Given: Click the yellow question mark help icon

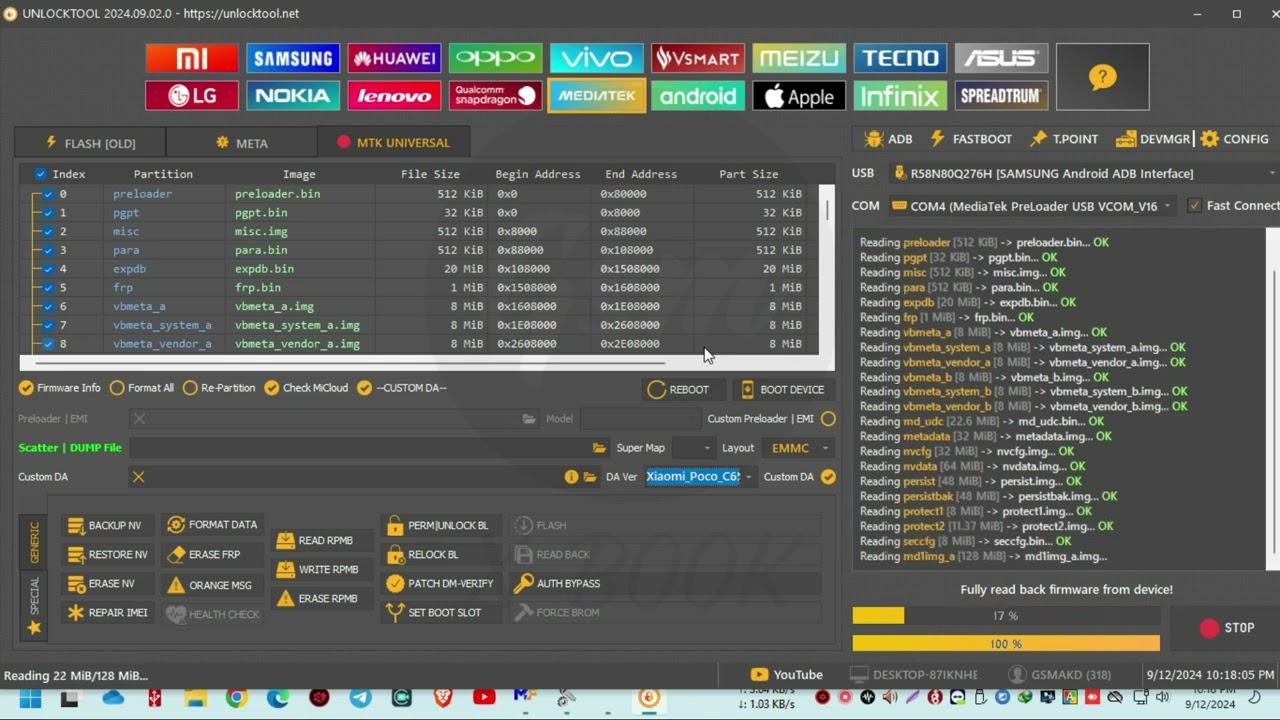Looking at the screenshot, I should tap(1102, 77).
